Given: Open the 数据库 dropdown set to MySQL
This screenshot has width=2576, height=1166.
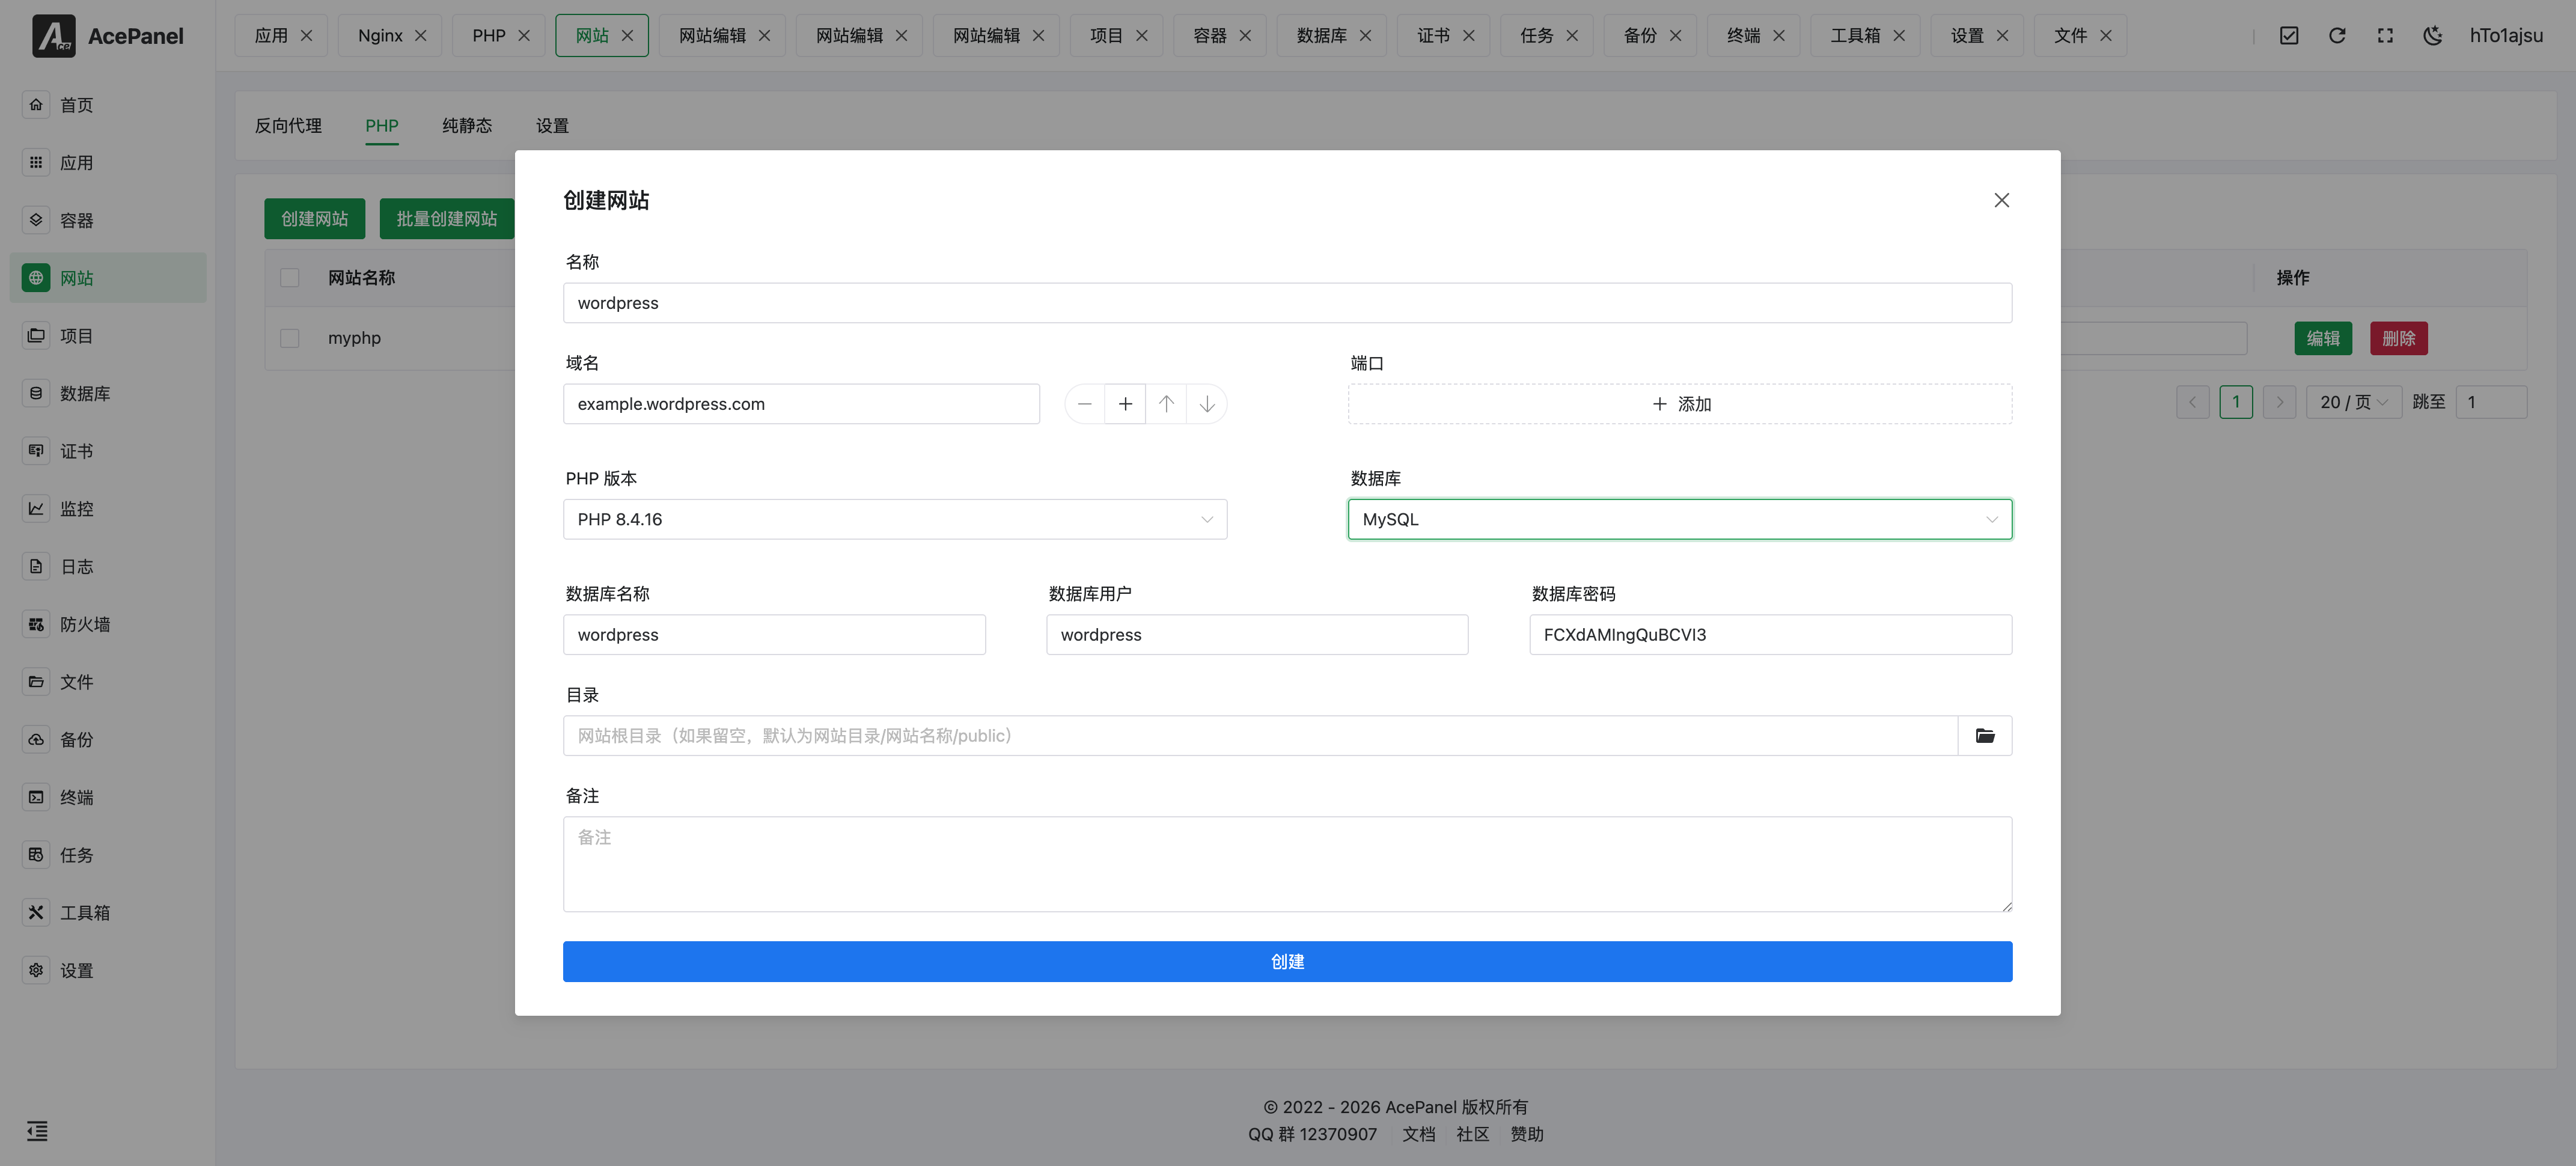Looking at the screenshot, I should click(x=1679, y=519).
